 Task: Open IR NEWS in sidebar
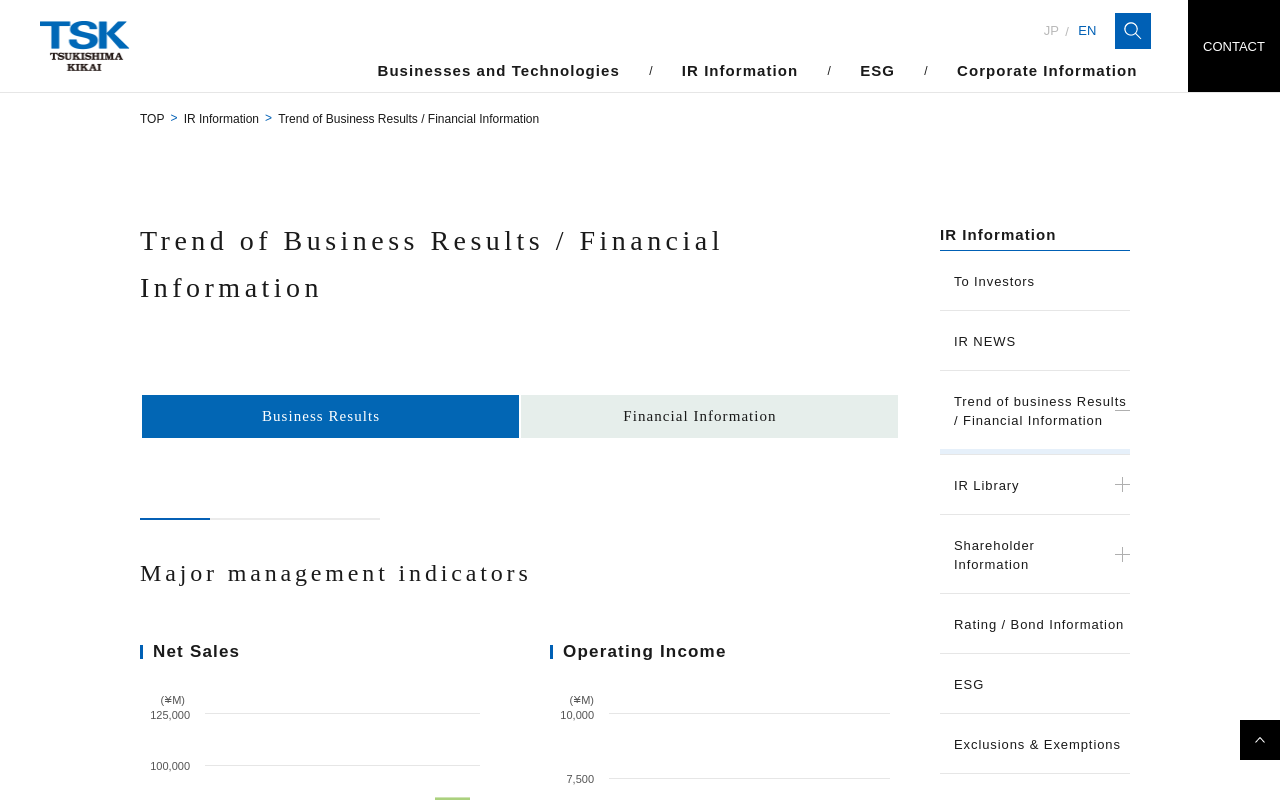(x=985, y=342)
